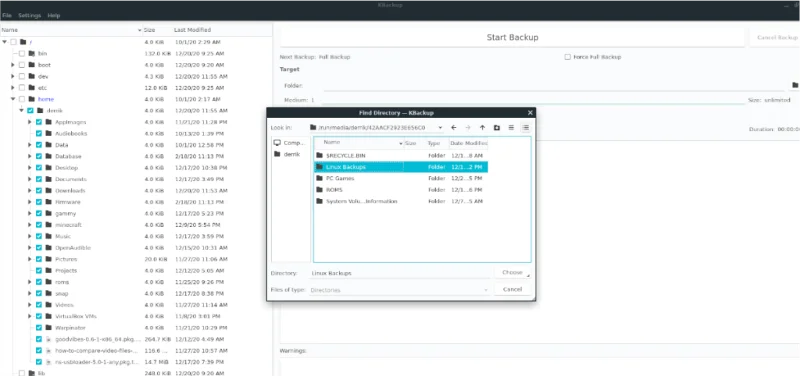The height and width of the screenshot is (376, 800).
Task: Click the PC Games folder icon
Action: coord(320,178)
